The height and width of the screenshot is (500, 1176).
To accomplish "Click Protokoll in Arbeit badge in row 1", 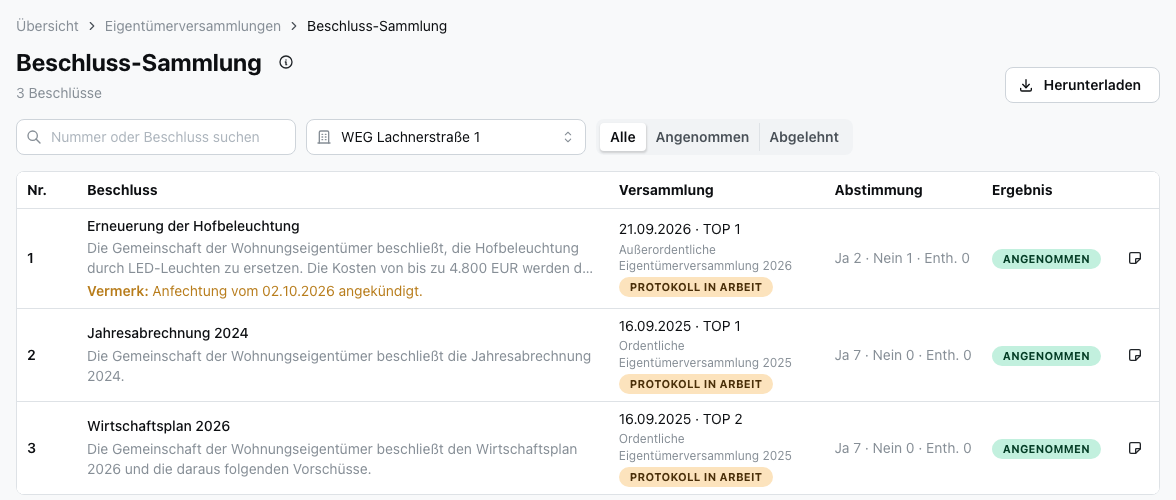I will pyautogui.click(x=695, y=287).
